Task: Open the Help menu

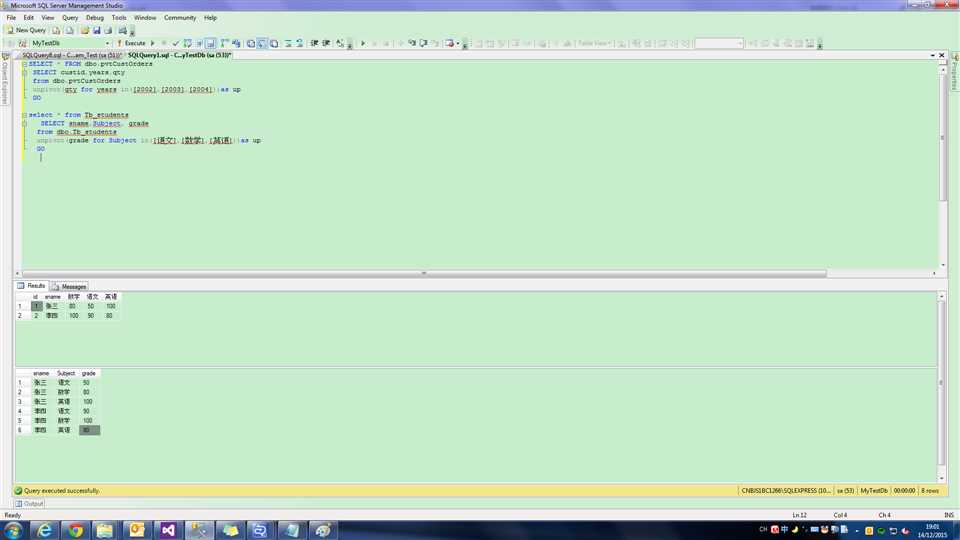Action: 211,18
